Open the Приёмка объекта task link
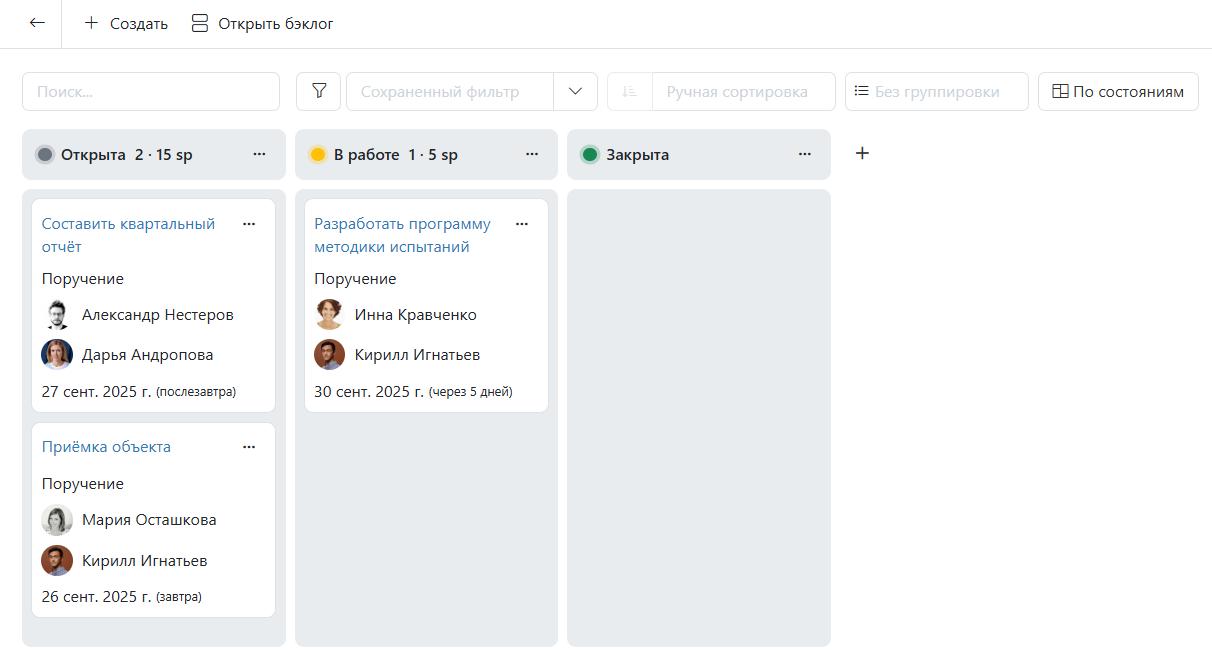 tap(106, 447)
